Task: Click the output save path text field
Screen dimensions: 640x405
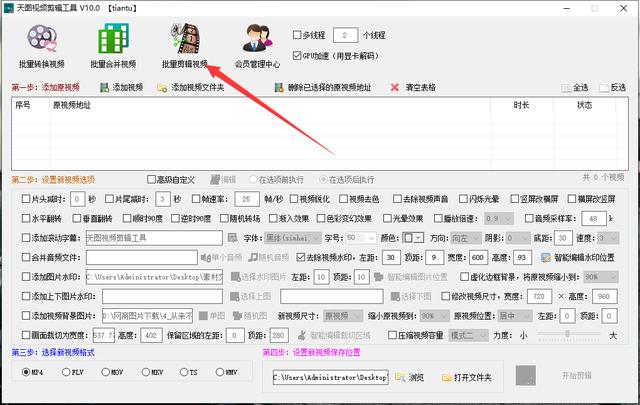Action: pos(329,377)
